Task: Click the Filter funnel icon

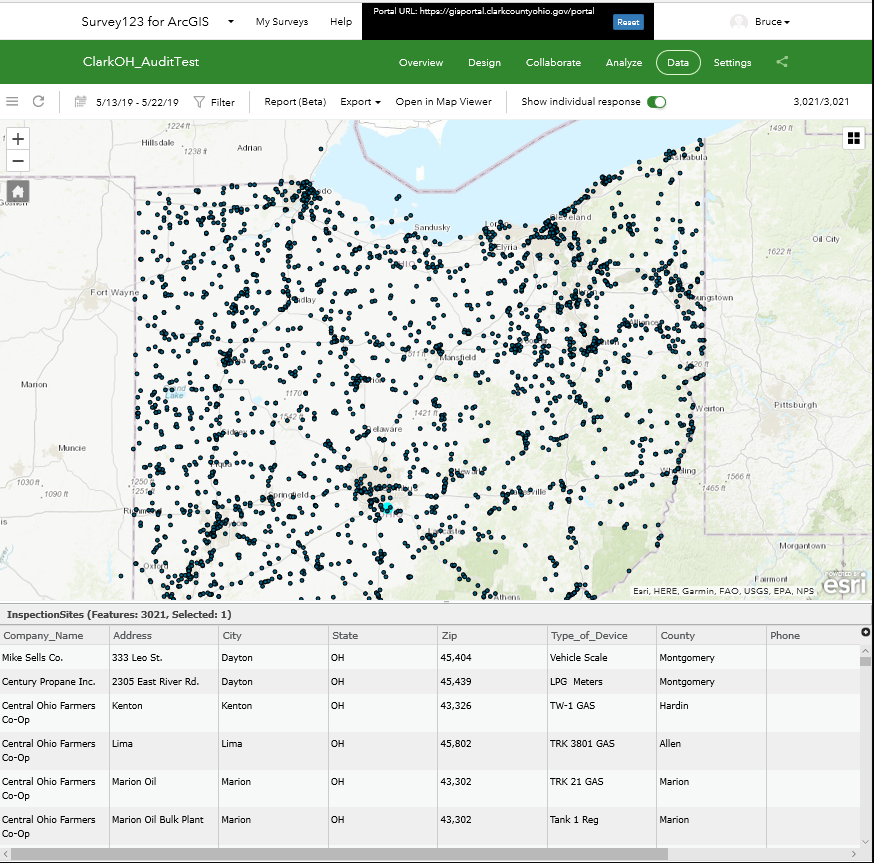Action: tap(199, 102)
